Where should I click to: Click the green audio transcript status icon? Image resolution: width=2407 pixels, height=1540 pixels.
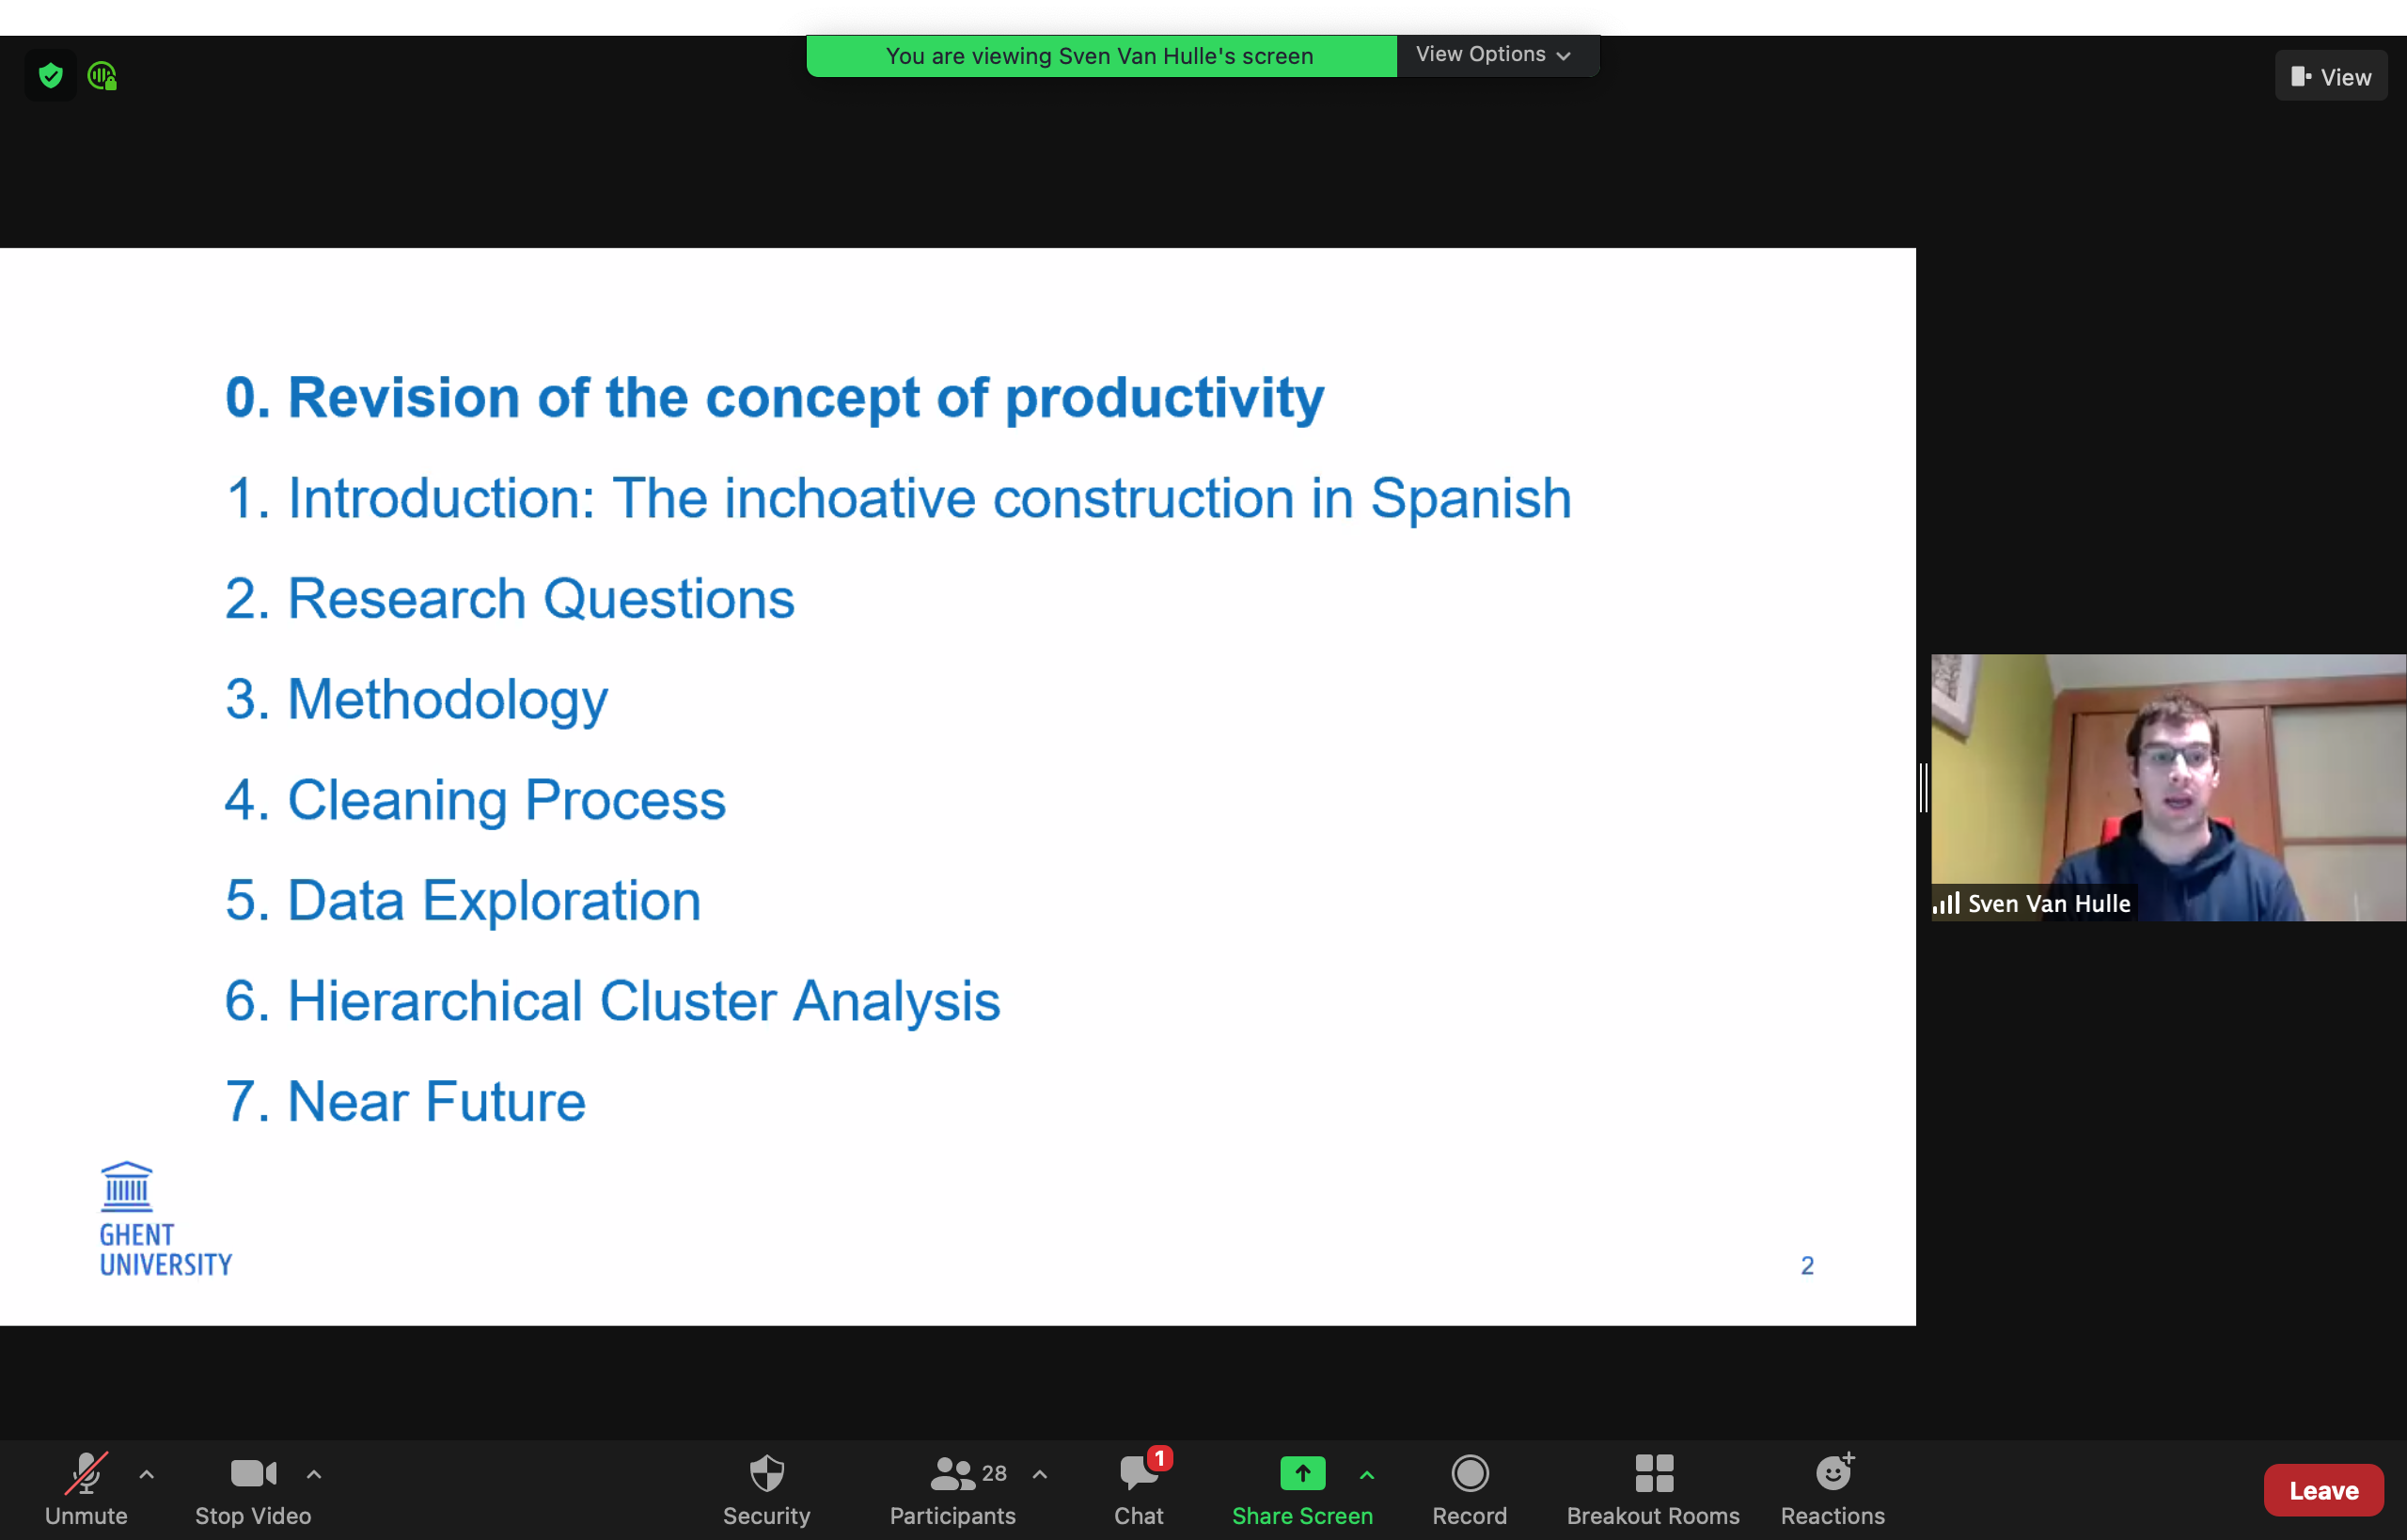point(102,75)
